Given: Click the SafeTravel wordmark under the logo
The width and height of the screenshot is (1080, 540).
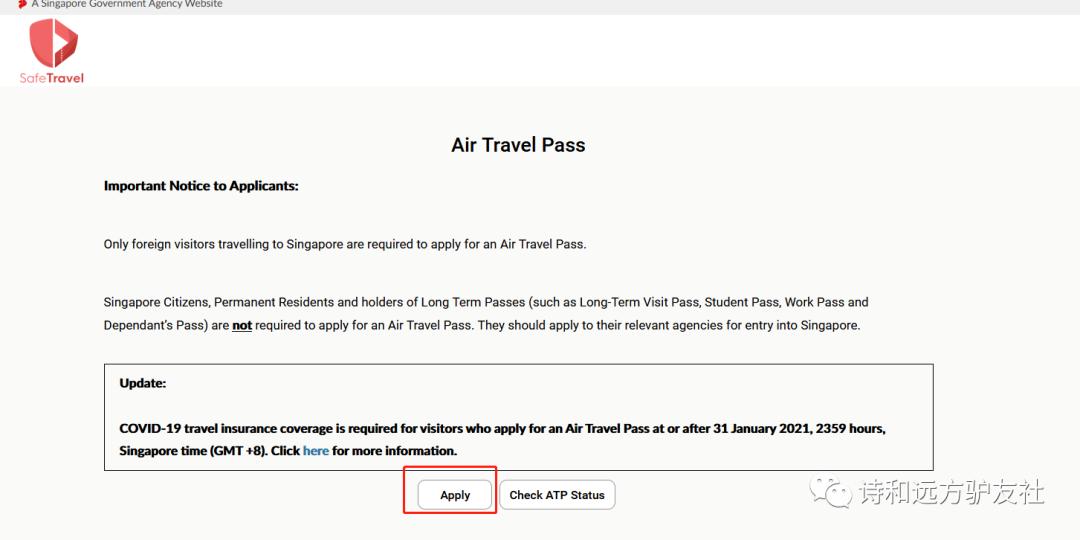Looking at the screenshot, I should [x=52, y=78].
